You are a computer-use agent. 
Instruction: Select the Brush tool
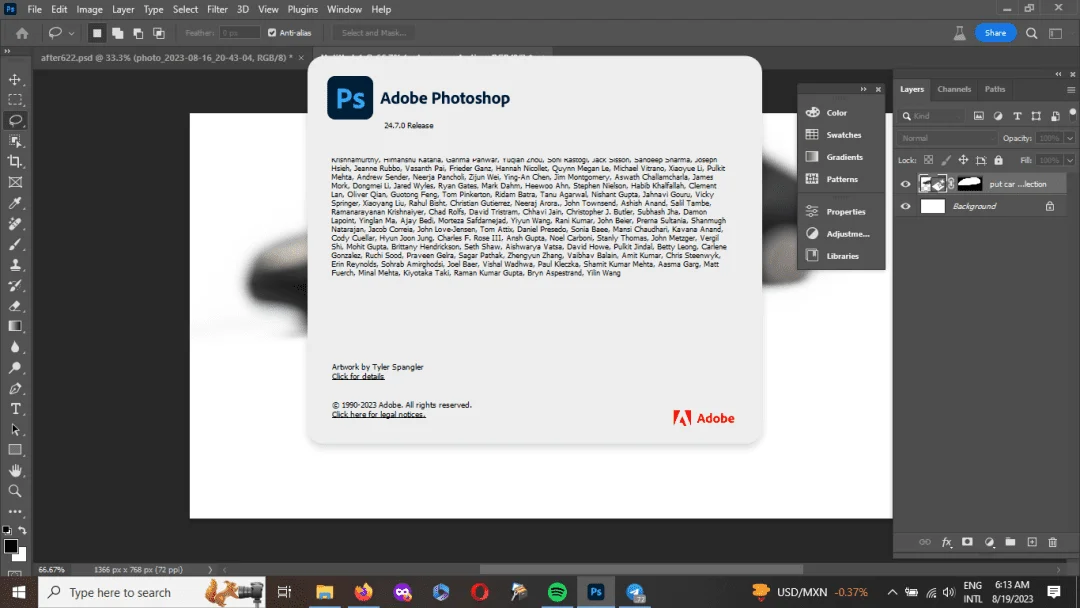(15, 244)
